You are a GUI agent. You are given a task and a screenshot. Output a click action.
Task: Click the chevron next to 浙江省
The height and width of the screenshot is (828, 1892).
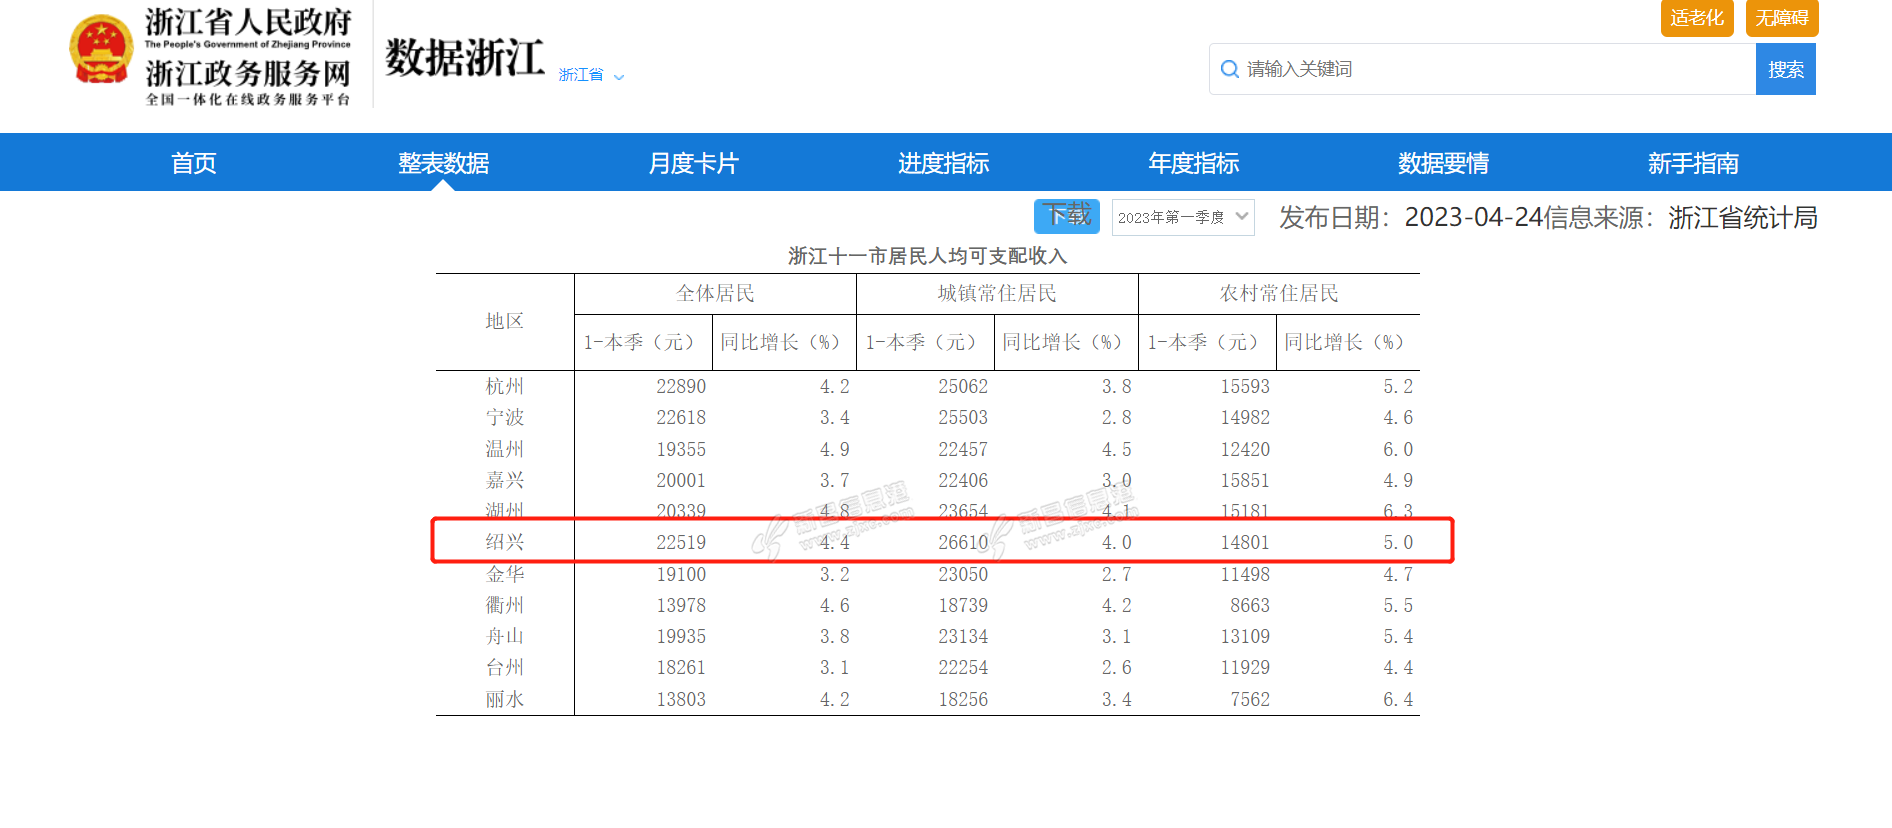pyautogui.click(x=619, y=77)
